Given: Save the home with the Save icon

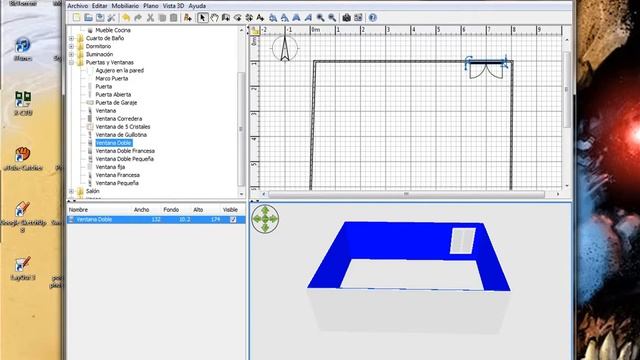Looking at the screenshot, I should 100,18.
